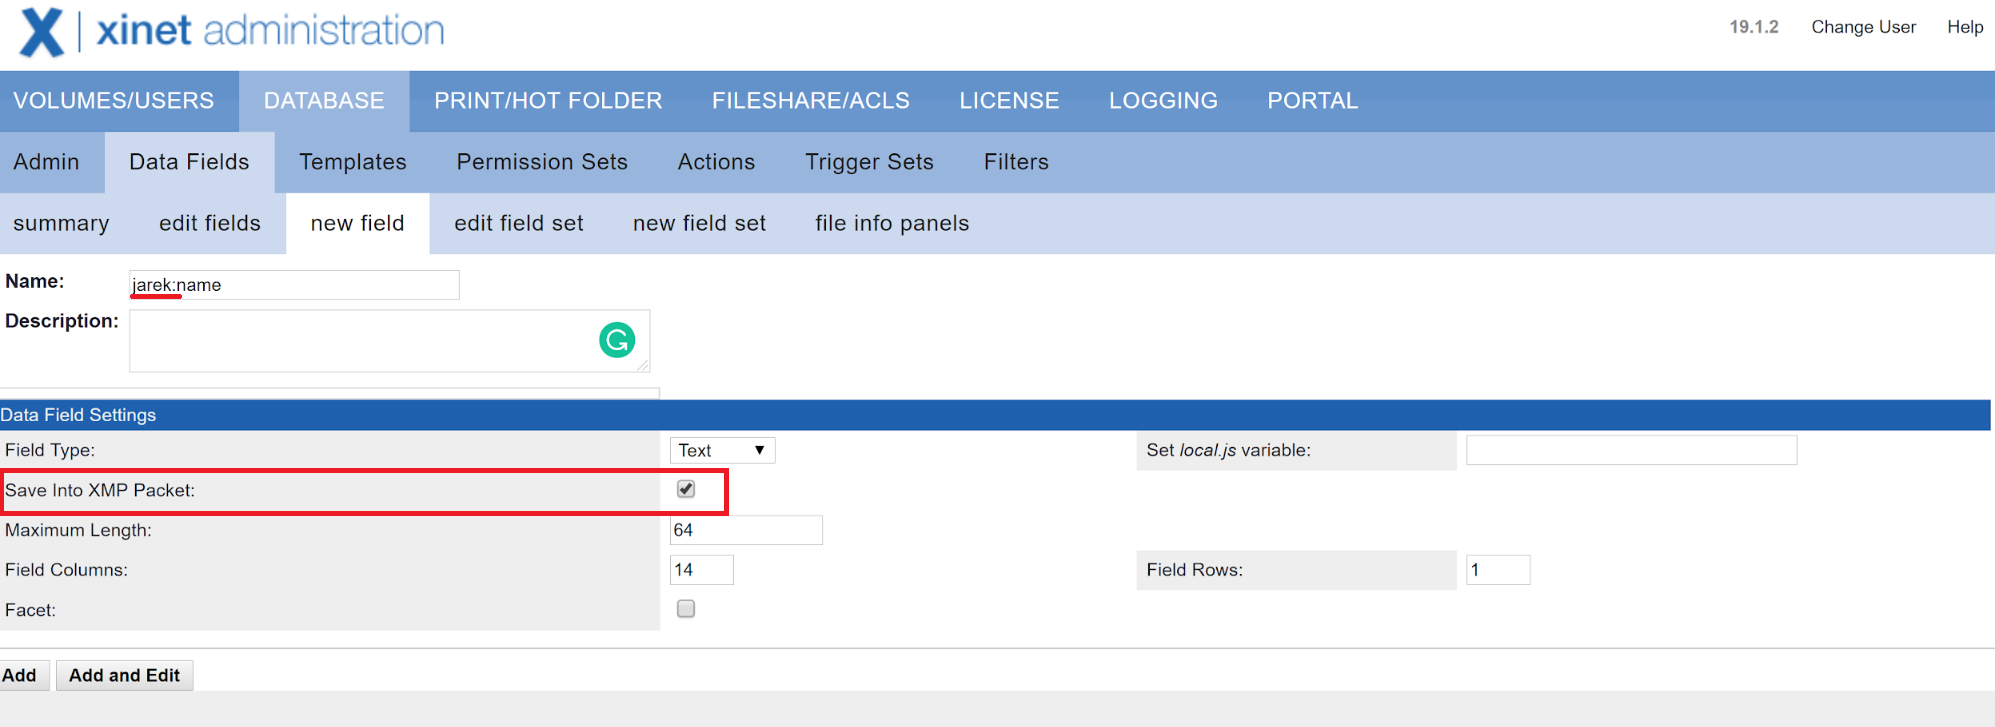Click the Set local.js variable field
The height and width of the screenshot is (727, 1995).
(x=1631, y=450)
